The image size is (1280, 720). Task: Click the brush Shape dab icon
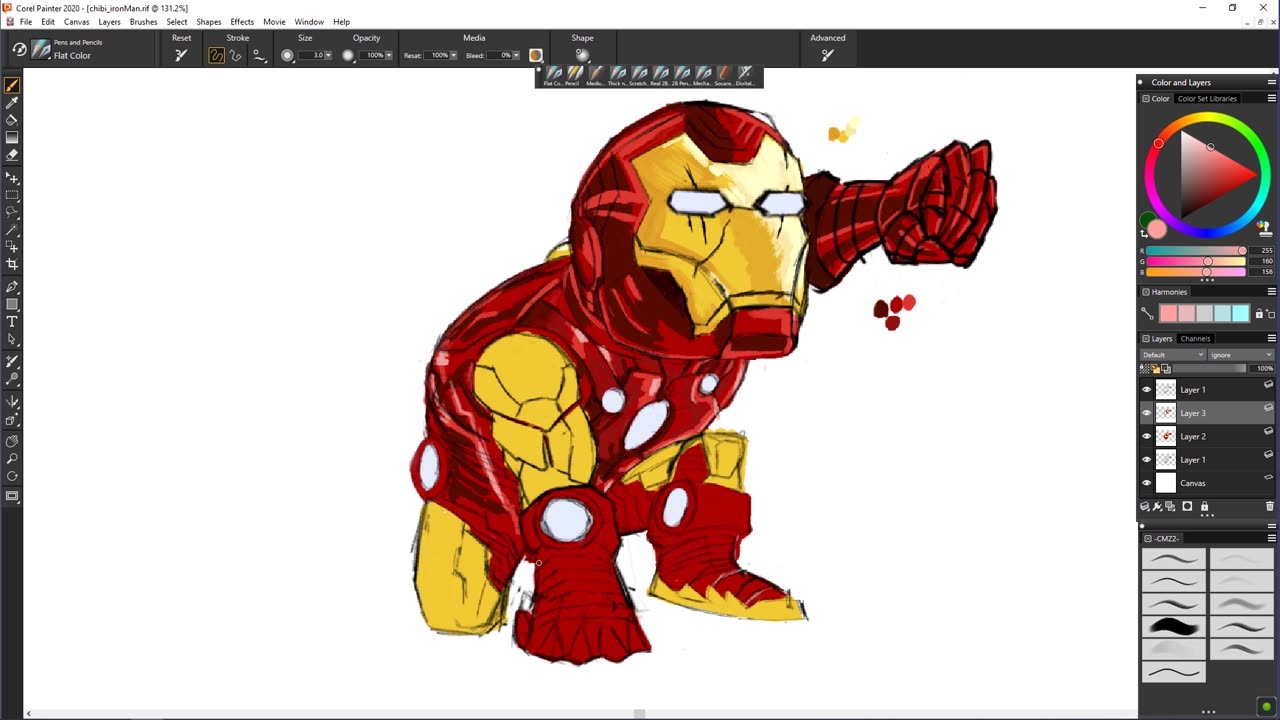(582, 55)
